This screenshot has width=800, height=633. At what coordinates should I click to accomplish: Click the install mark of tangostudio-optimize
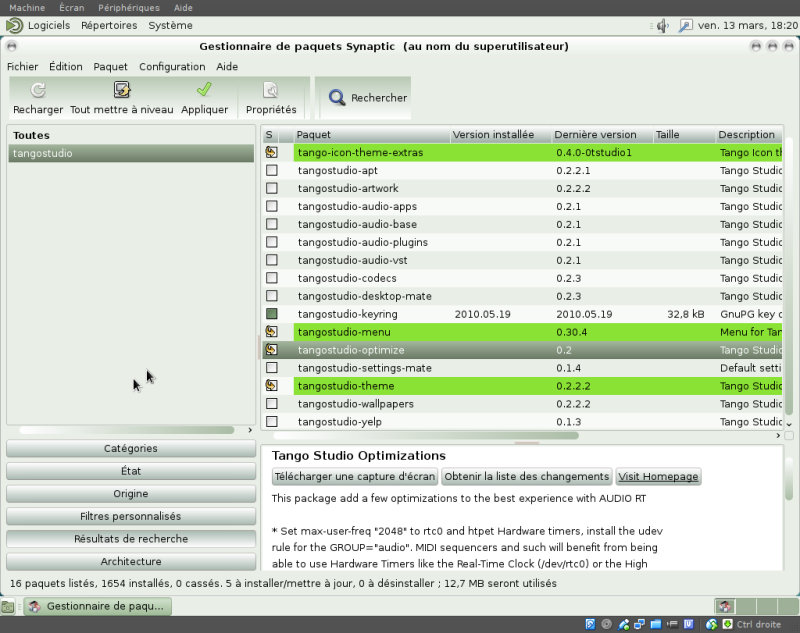click(x=271, y=349)
